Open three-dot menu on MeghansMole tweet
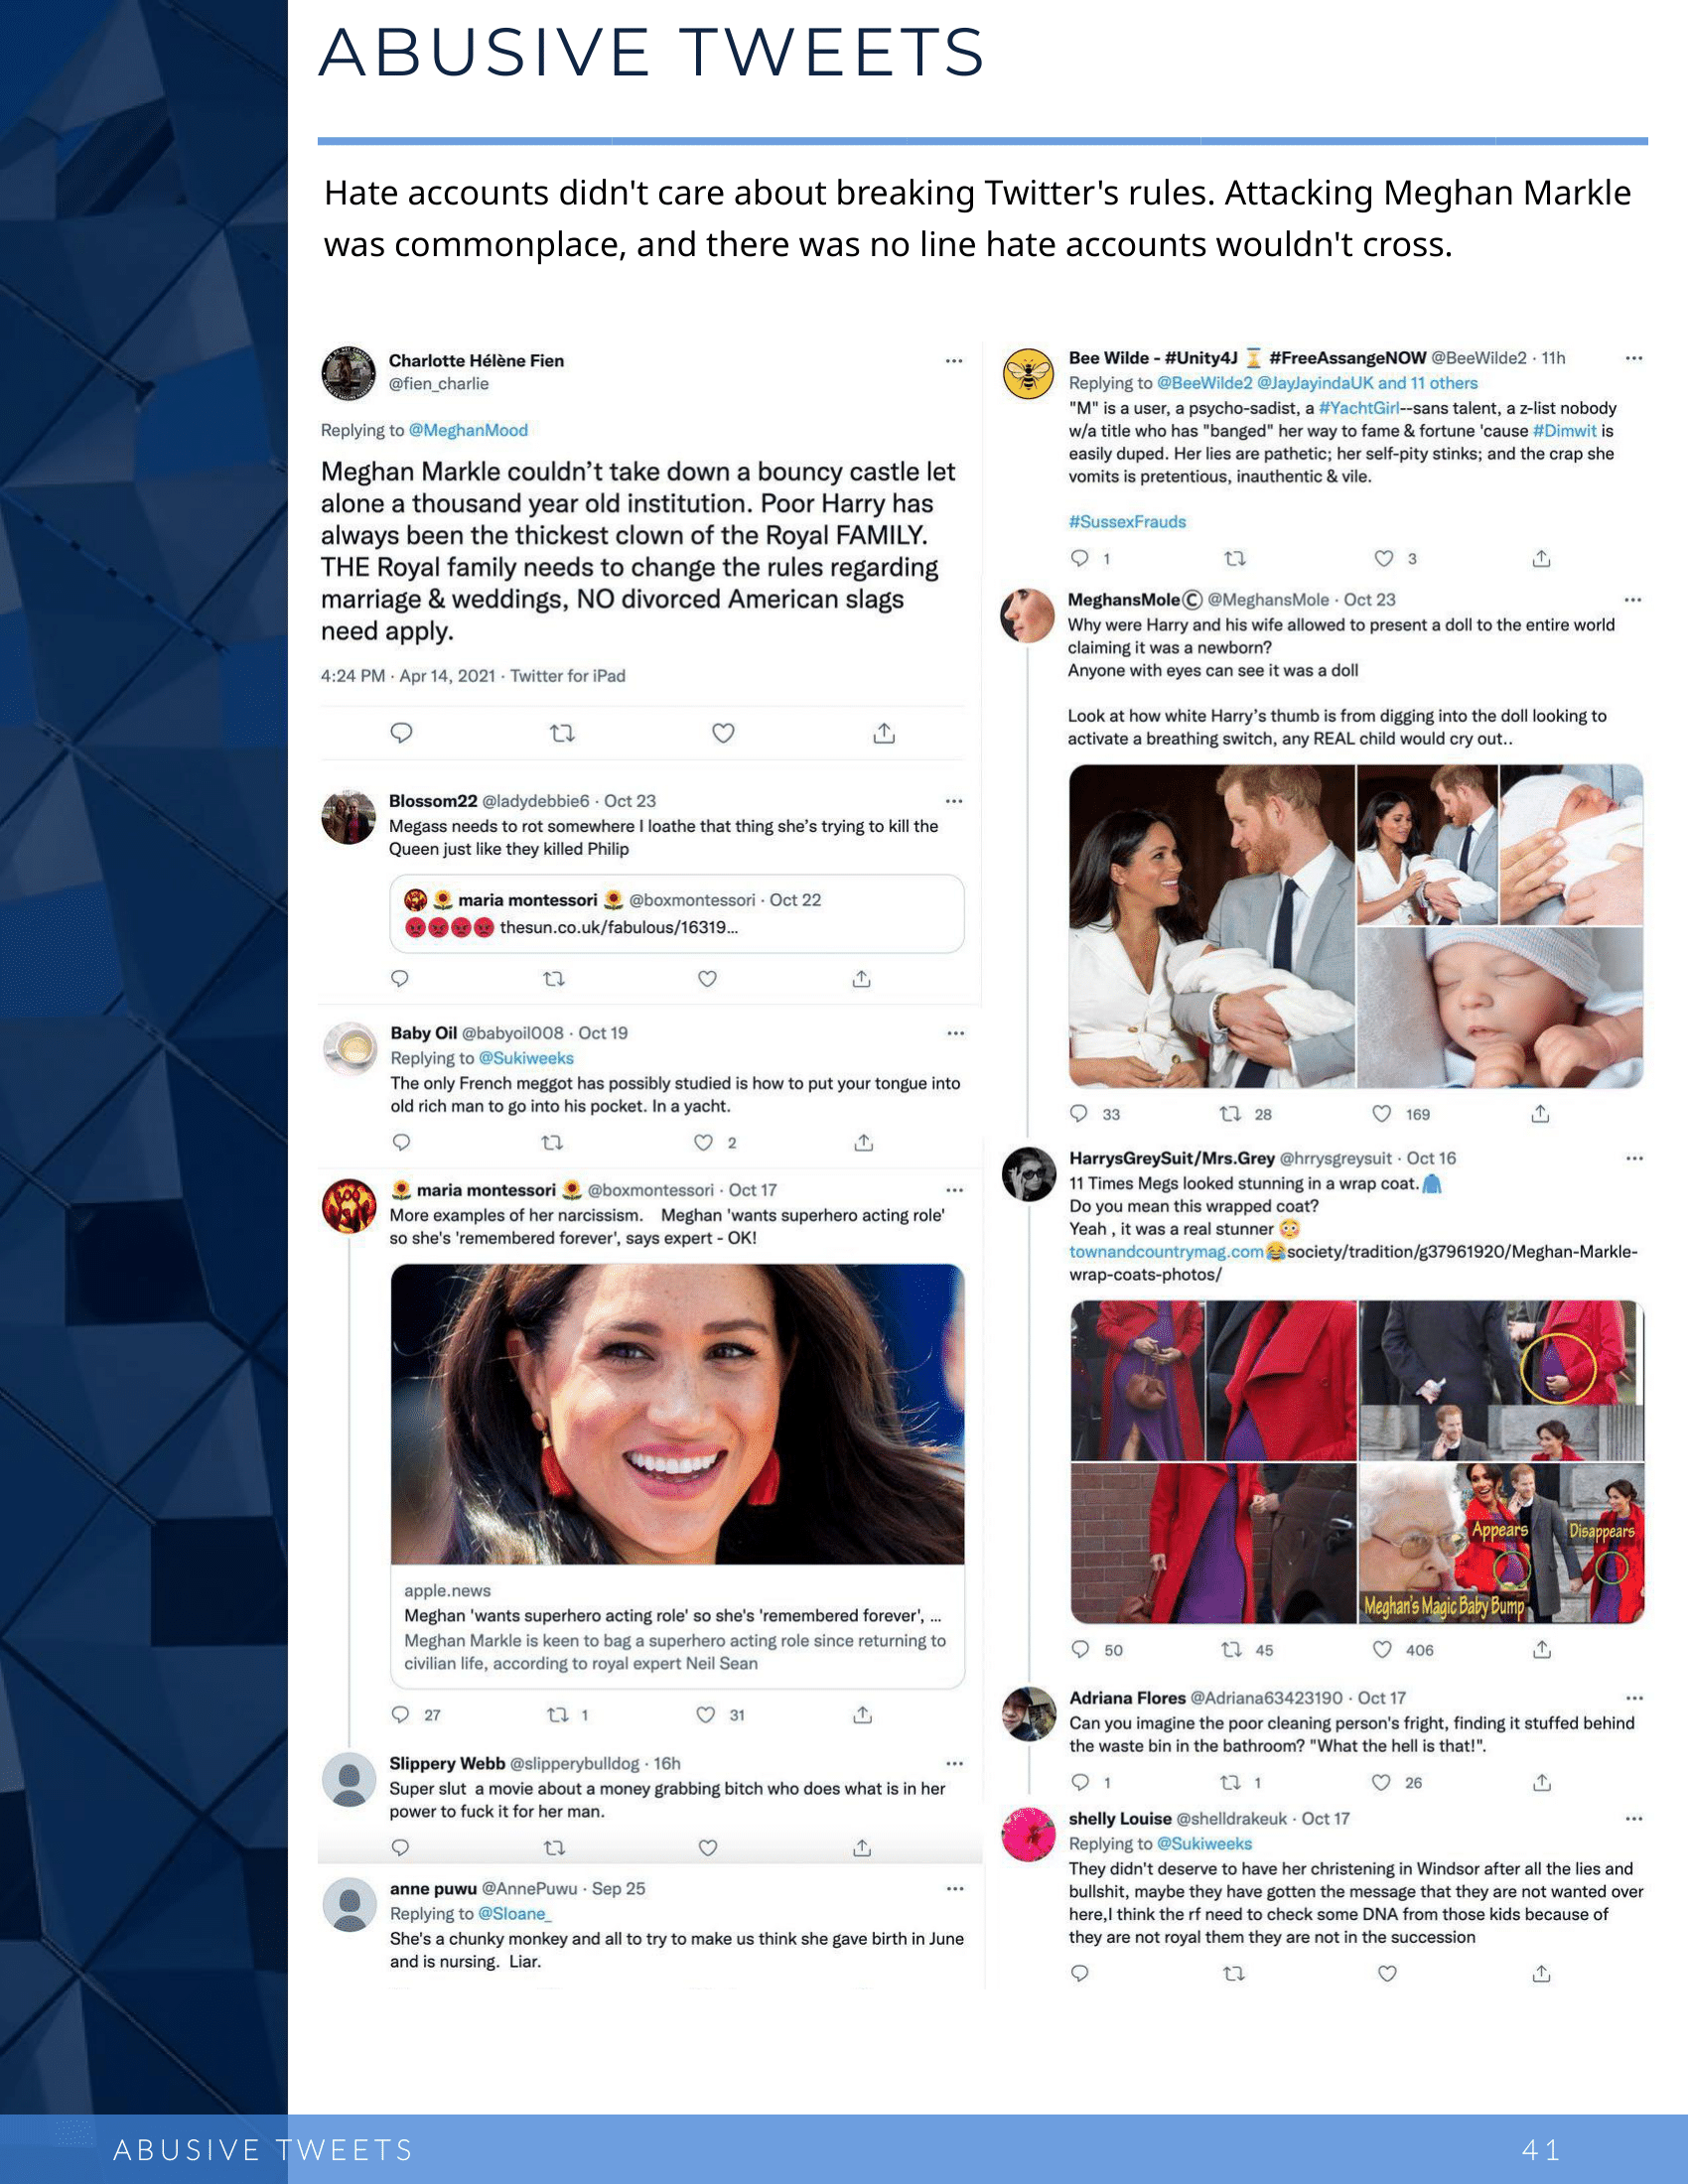Screen dimensions: 1688x2184 1633,600
